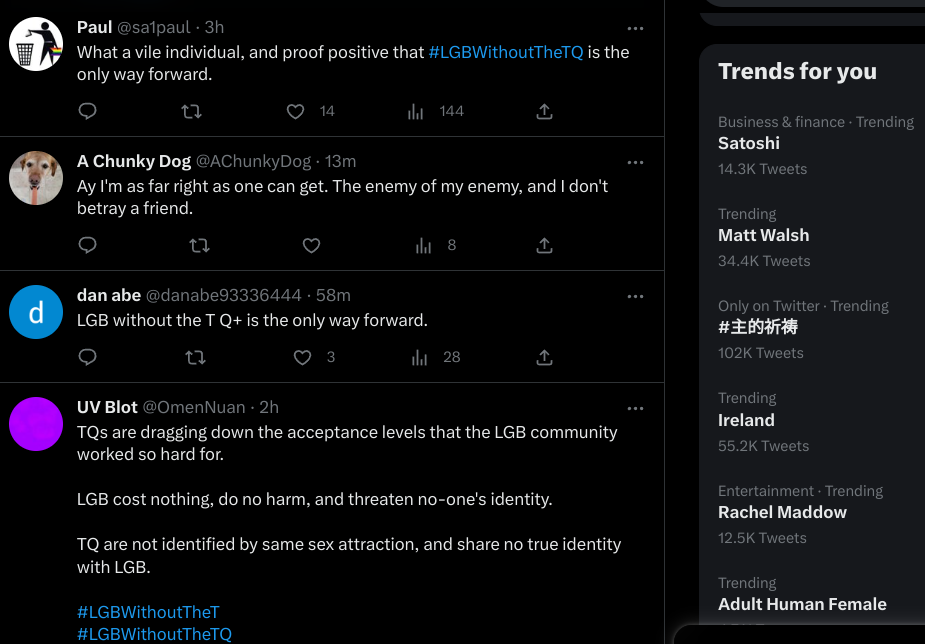Like dan abe's tweet

[x=303, y=357]
